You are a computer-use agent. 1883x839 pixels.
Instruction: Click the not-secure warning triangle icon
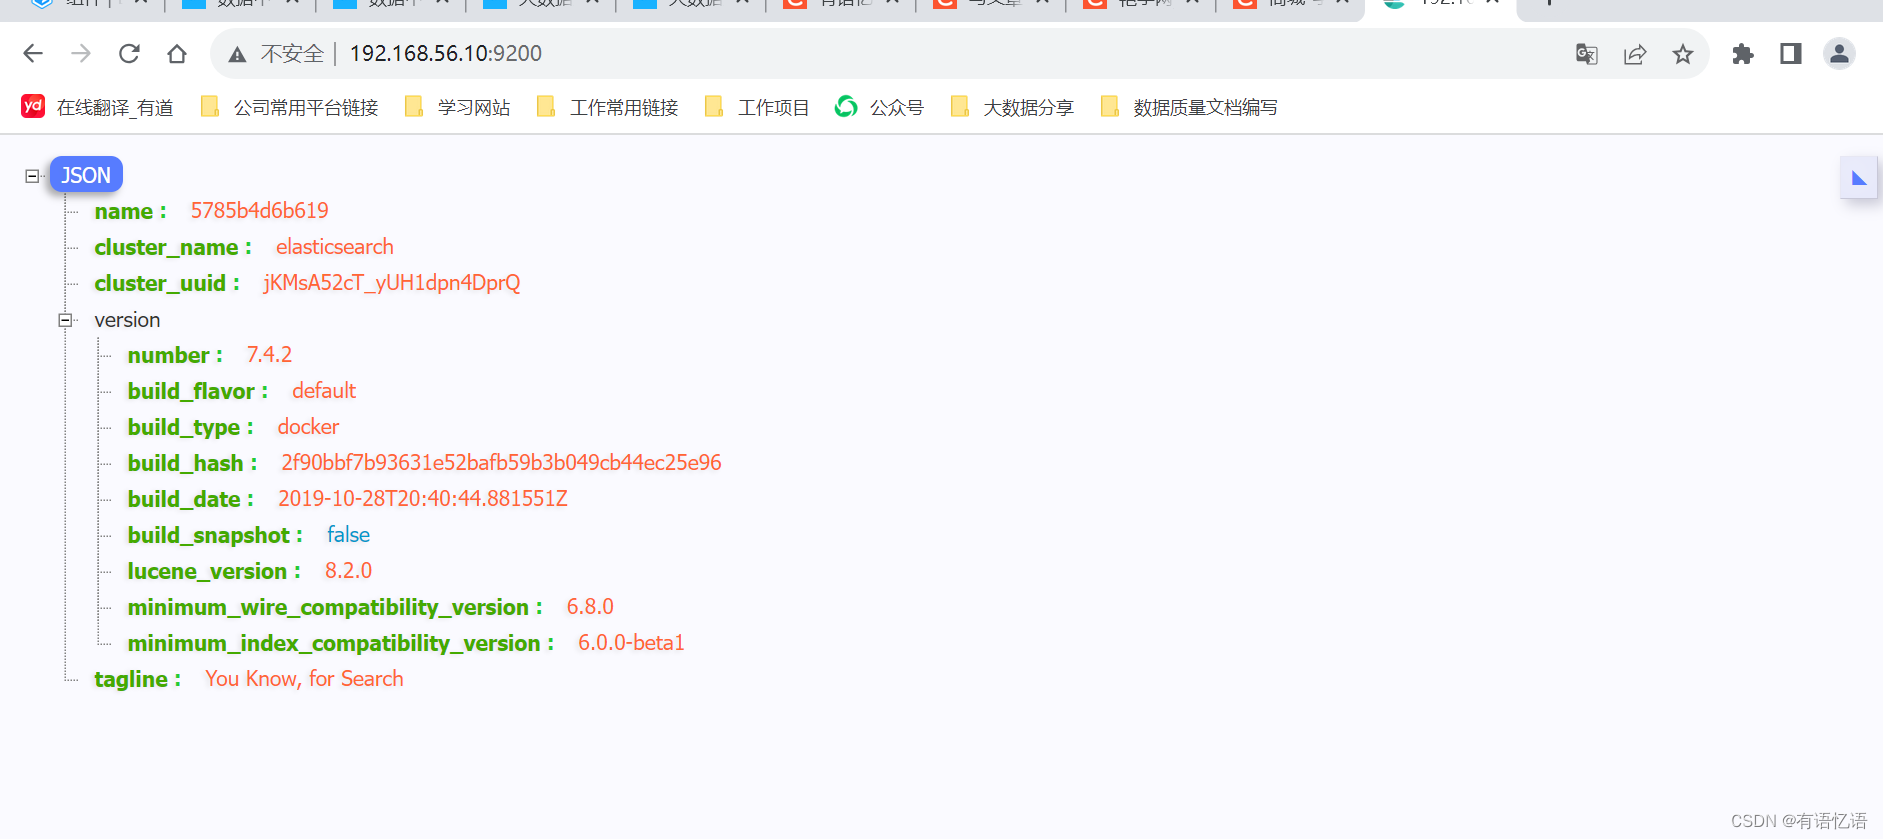(x=237, y=54)
